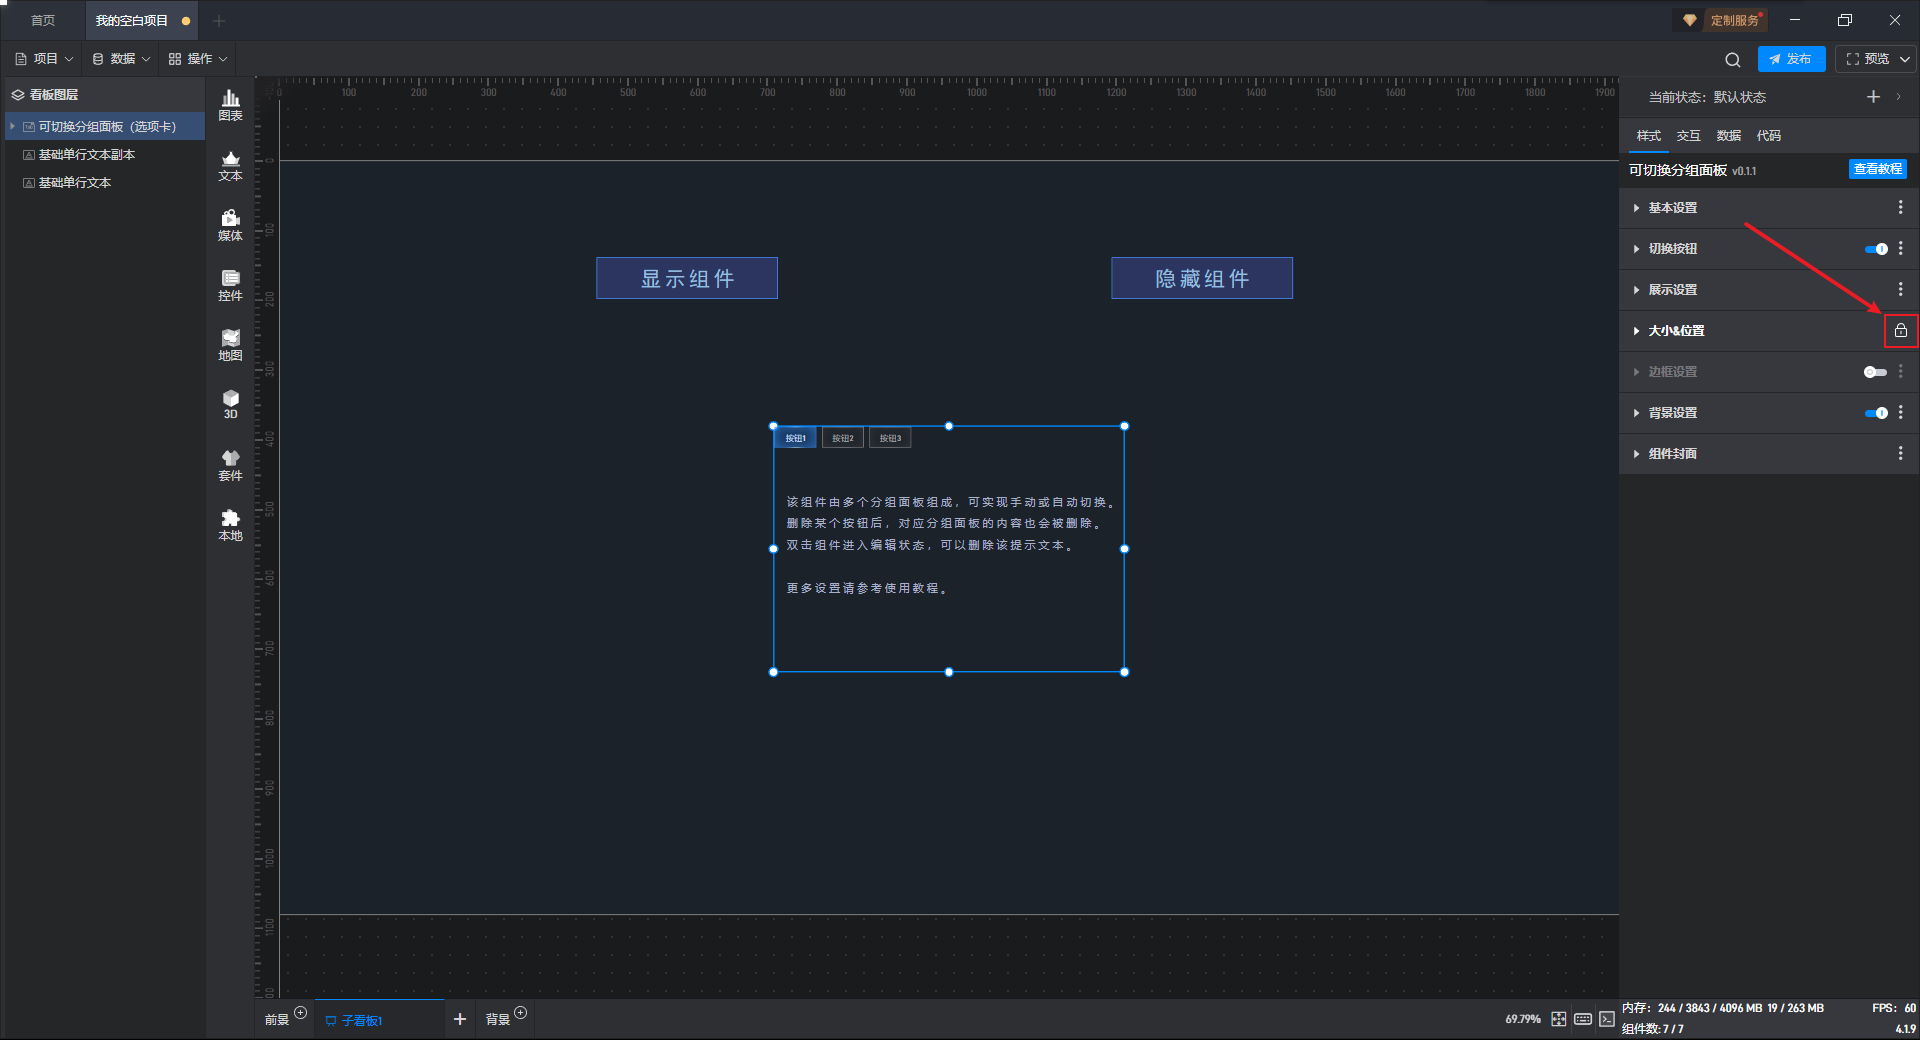Expand the 展示设置 section
1920x1040 pixels.
(x=1636, y=290)
